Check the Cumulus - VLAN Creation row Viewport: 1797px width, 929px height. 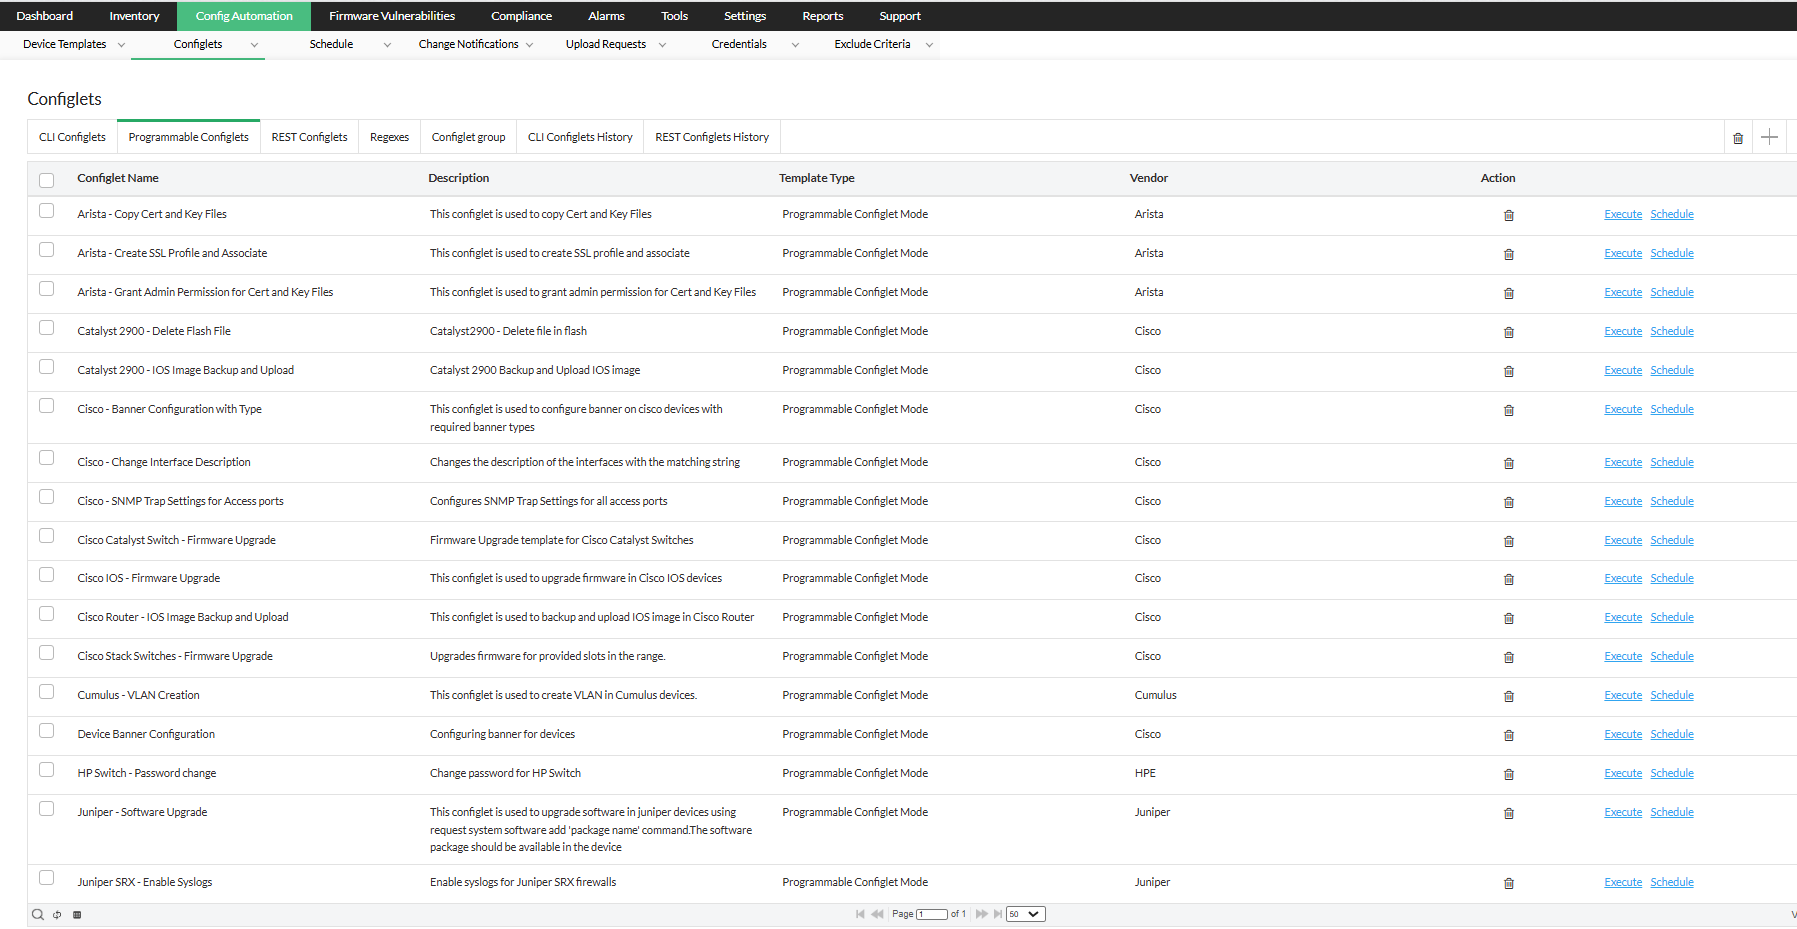click(46, 692)
